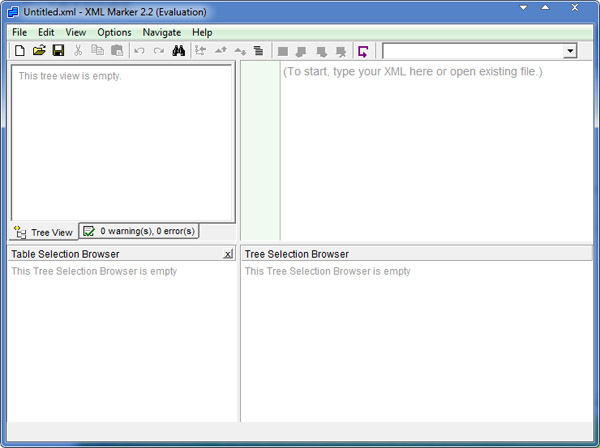Viewport: 600px width, 448px height.
Task: Click the window title 'Untitled.xml - XML Marker 2.2'
Action: (115, 12)
